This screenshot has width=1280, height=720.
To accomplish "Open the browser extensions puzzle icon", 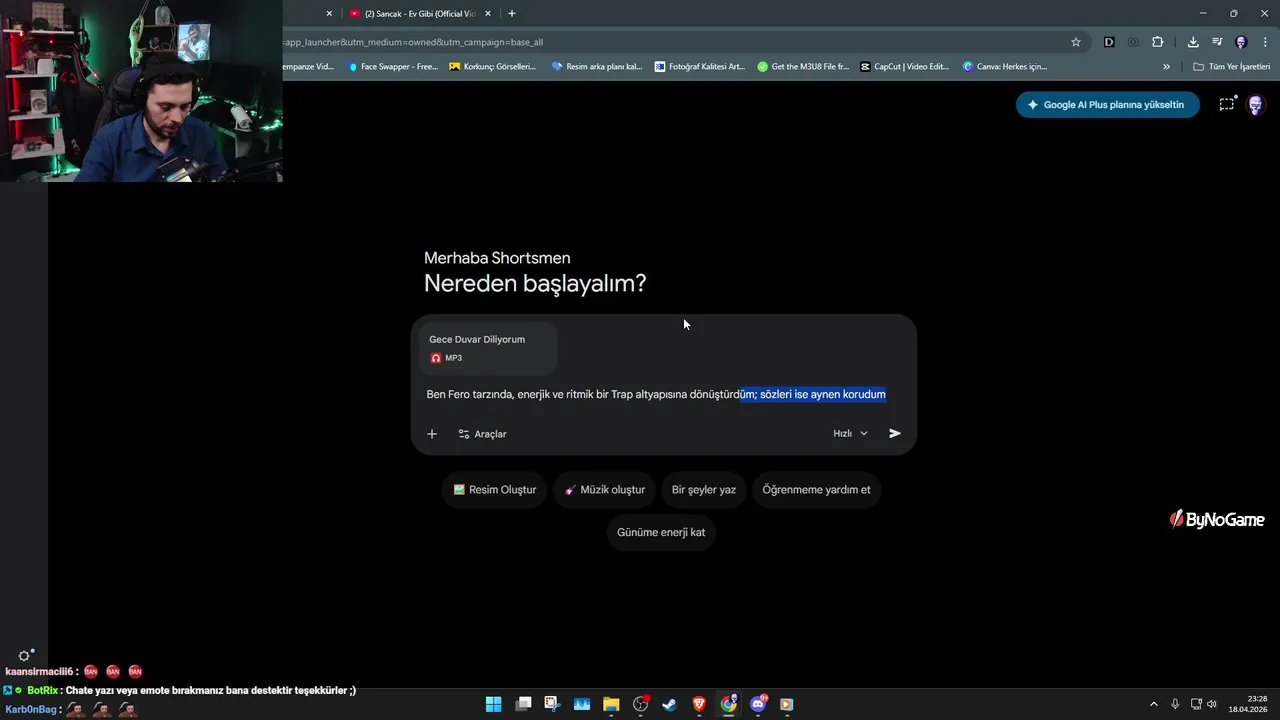I will 1158,42.
